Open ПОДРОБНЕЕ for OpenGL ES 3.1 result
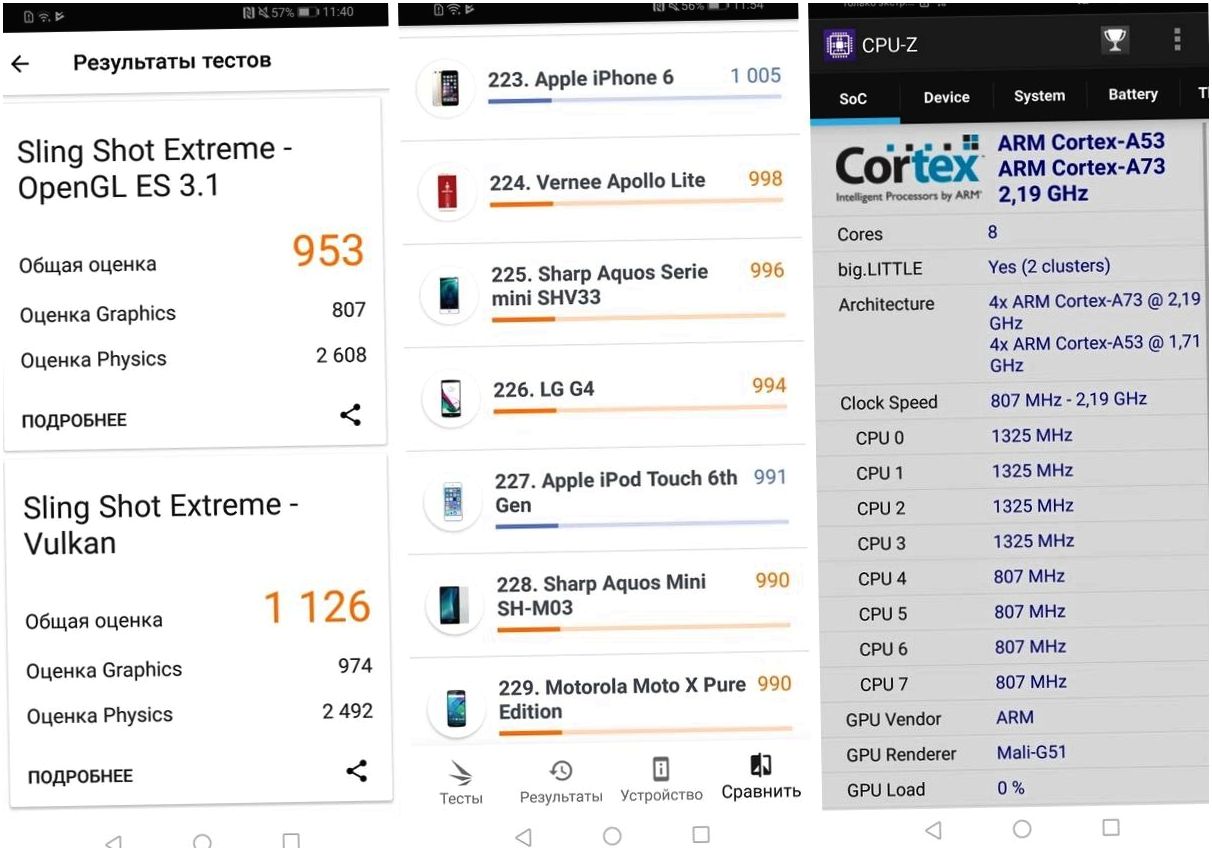The height and width of the screenshot is (851, 1212). [74, 420]
